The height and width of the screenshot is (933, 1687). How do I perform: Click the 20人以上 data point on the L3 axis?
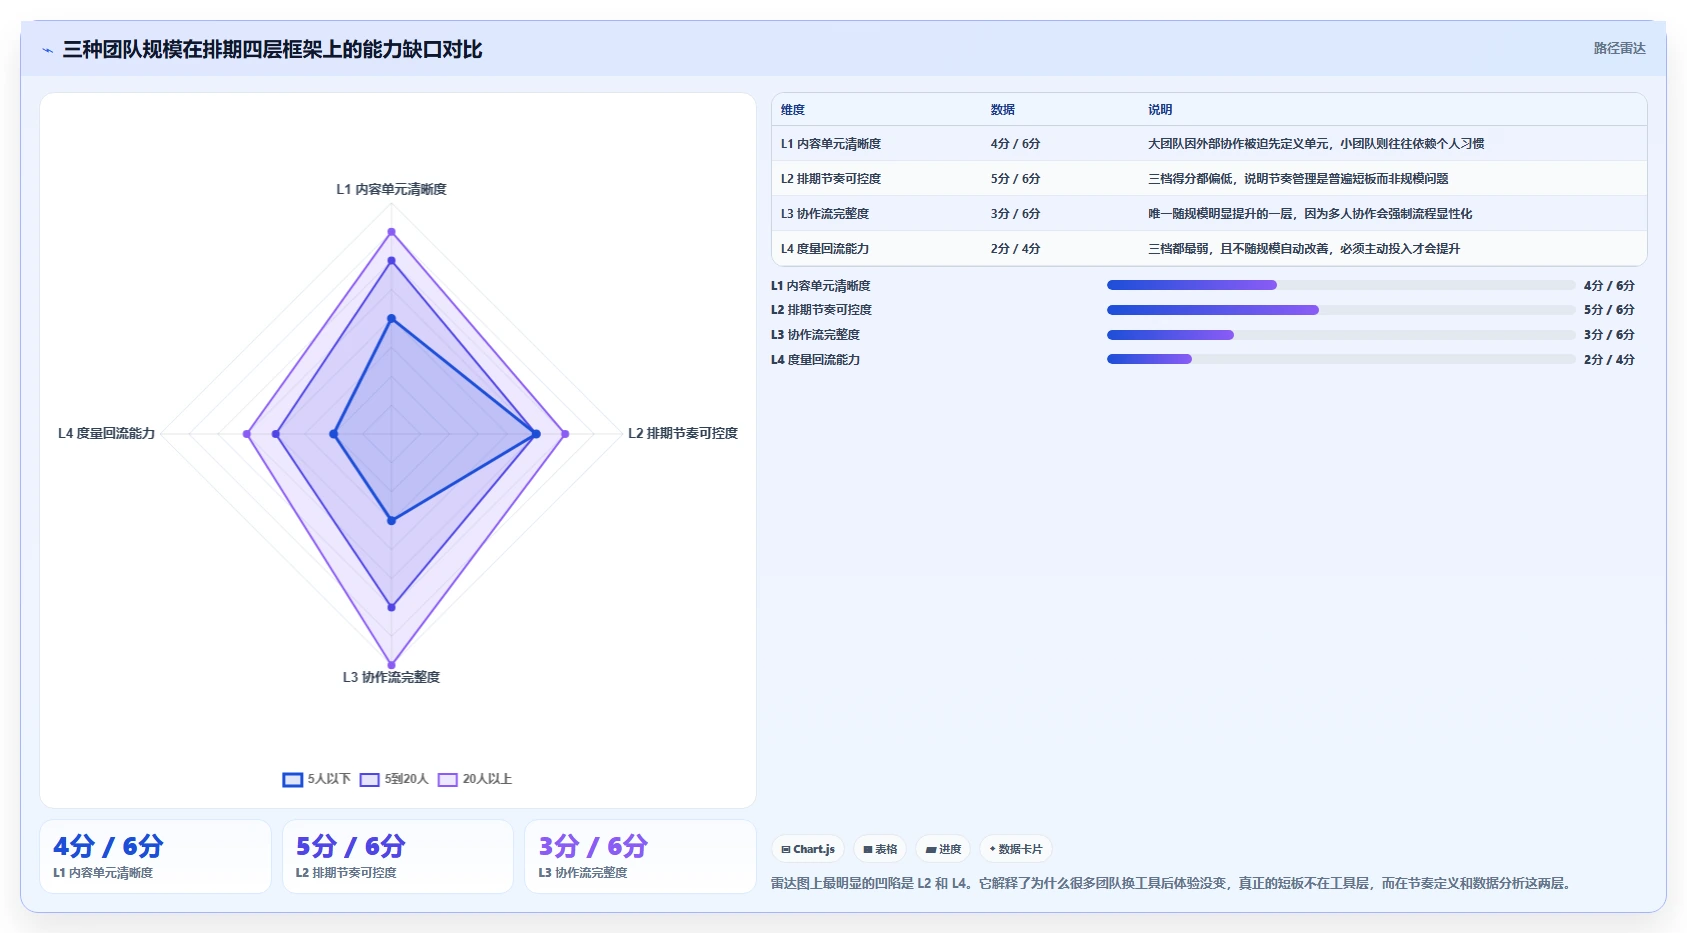pos(391,665)
